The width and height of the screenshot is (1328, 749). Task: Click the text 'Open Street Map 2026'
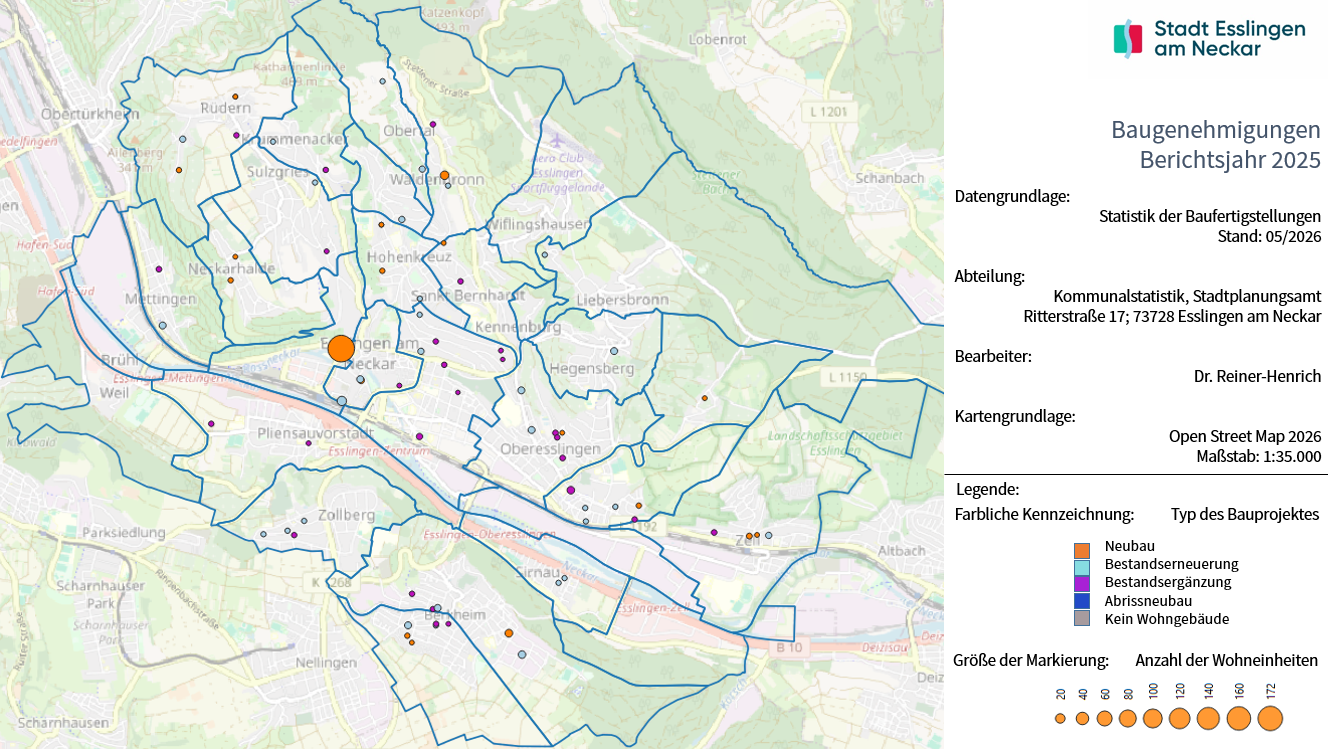[1245, 436]
